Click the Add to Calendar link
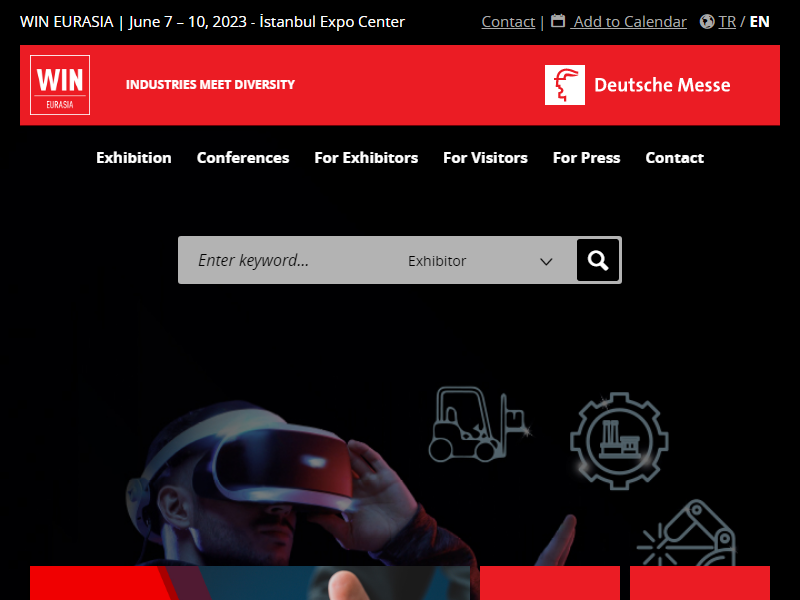 [x=629, y=21]
